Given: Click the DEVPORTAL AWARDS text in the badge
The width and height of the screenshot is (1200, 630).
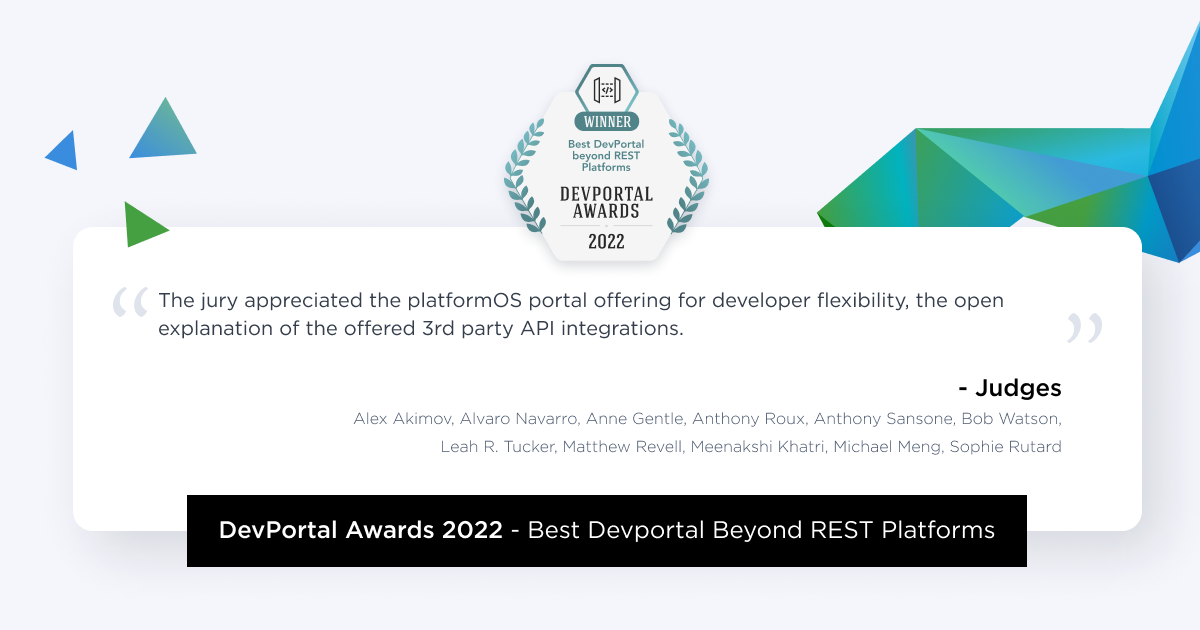Looking at the screenshot, I should point(606,202).
